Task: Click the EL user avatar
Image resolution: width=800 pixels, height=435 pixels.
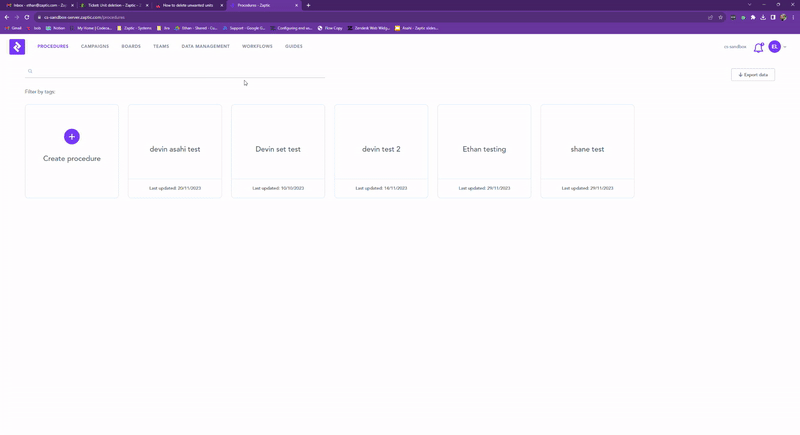Action: [774, 47]
